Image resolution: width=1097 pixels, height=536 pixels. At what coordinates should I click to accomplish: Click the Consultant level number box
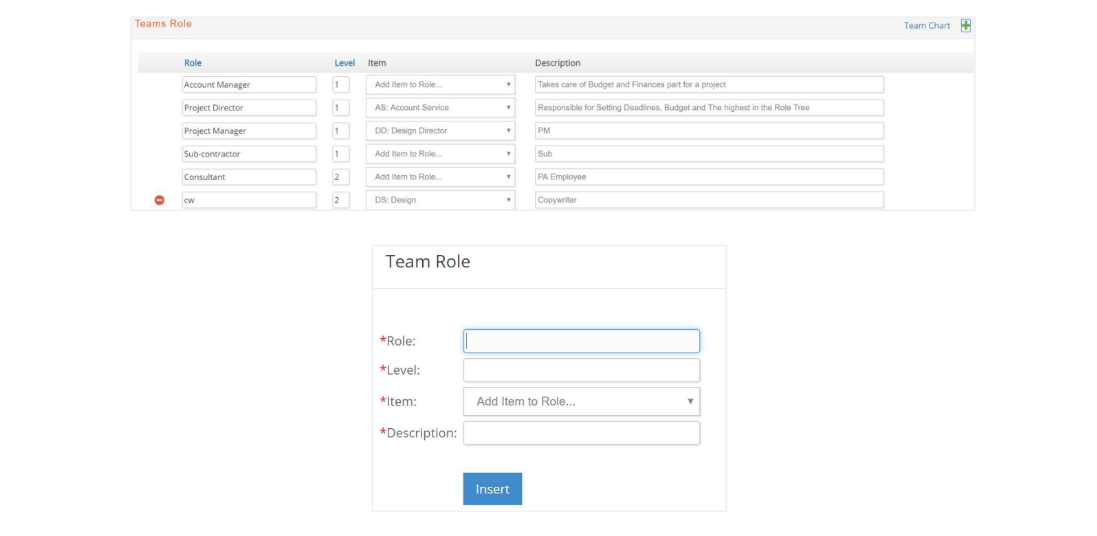[x=341, y=177]
